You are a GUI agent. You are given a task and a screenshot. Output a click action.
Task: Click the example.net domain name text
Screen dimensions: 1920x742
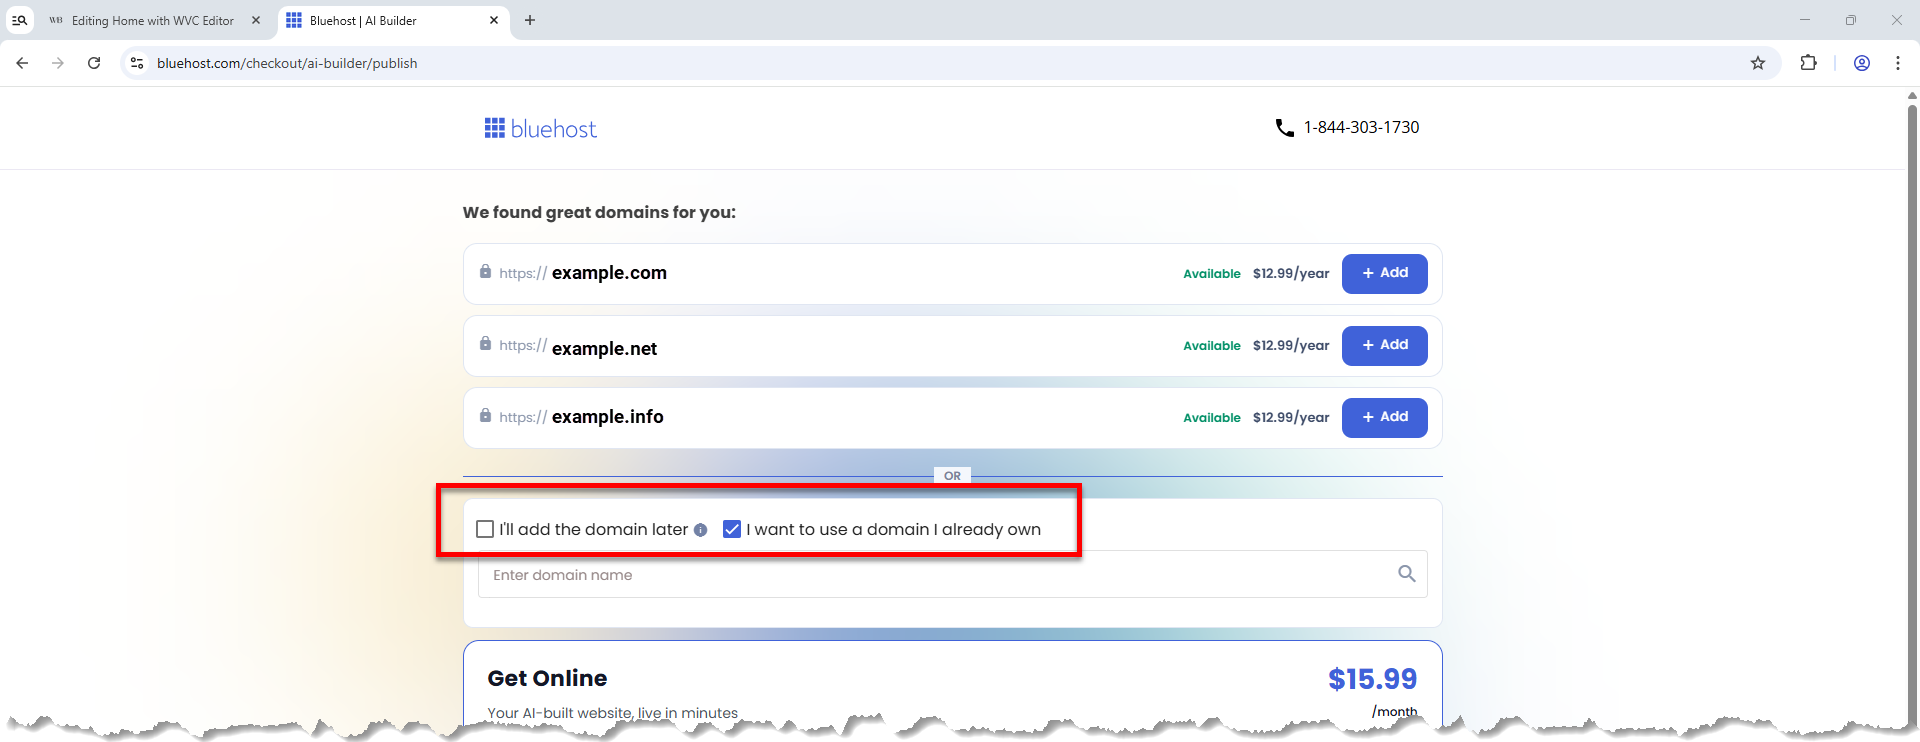pos(604,349)
